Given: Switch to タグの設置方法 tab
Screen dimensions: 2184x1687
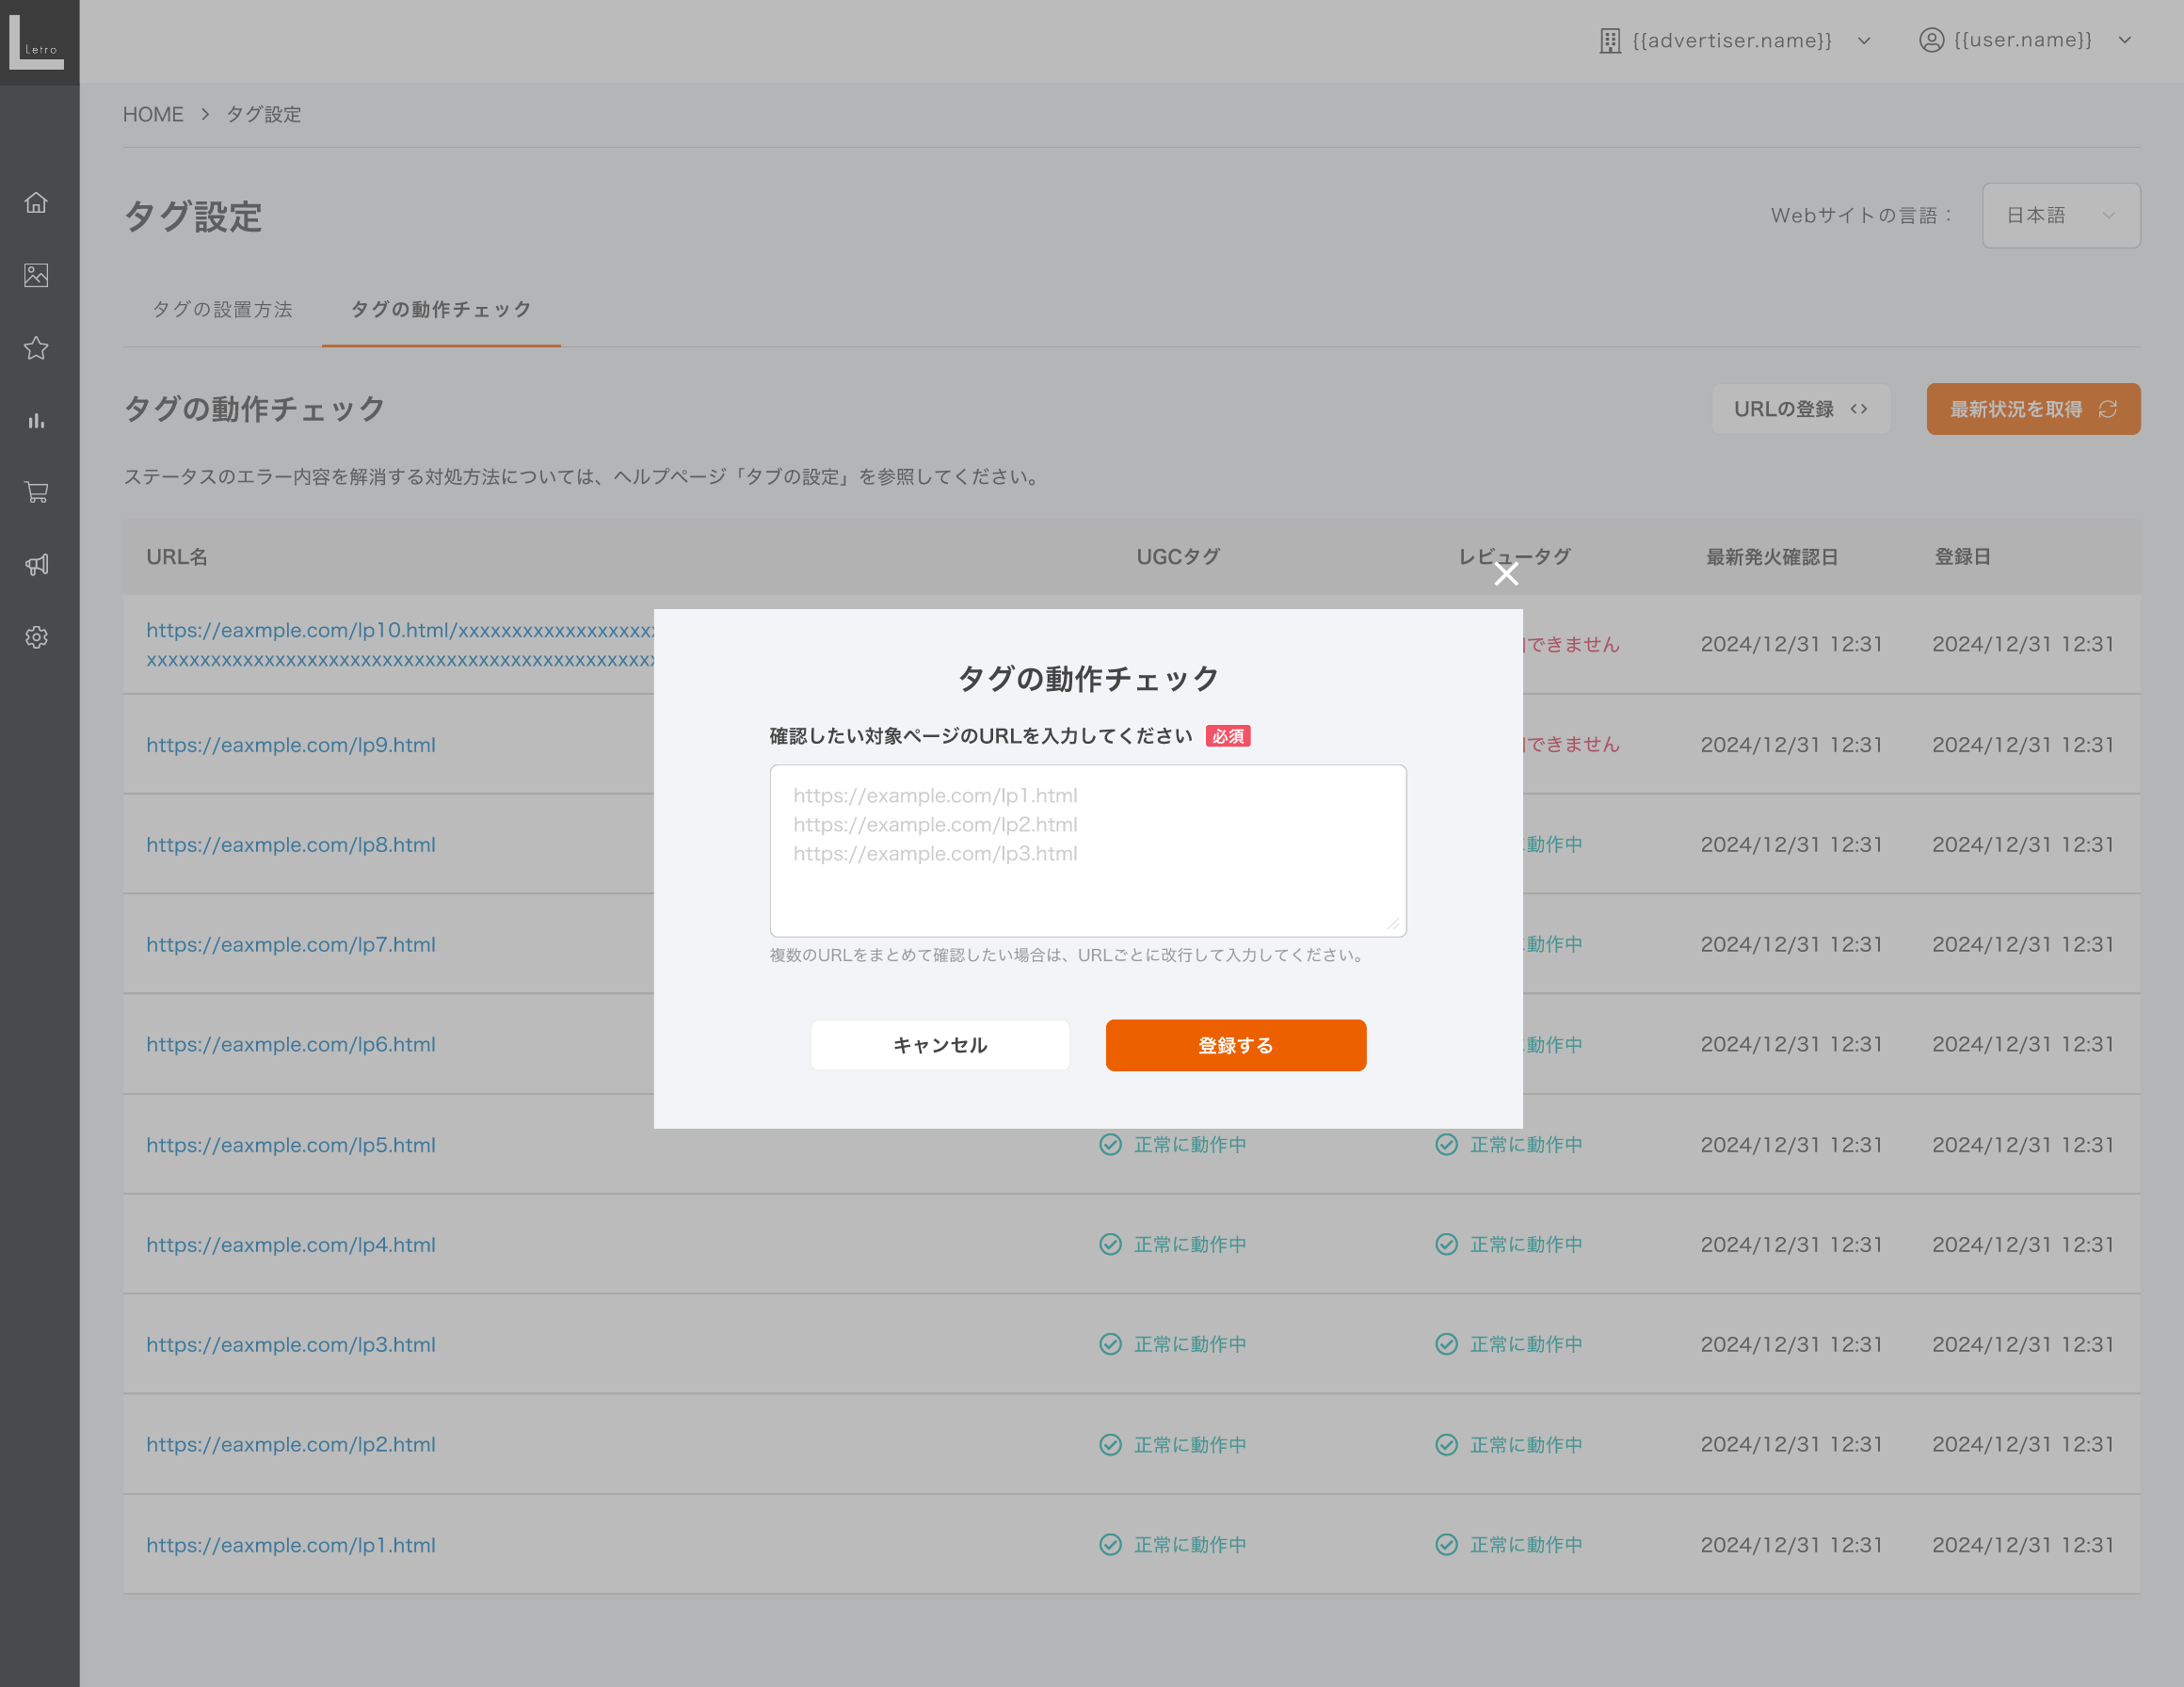Looking at the screenshot, I should (x=222, y=310).
